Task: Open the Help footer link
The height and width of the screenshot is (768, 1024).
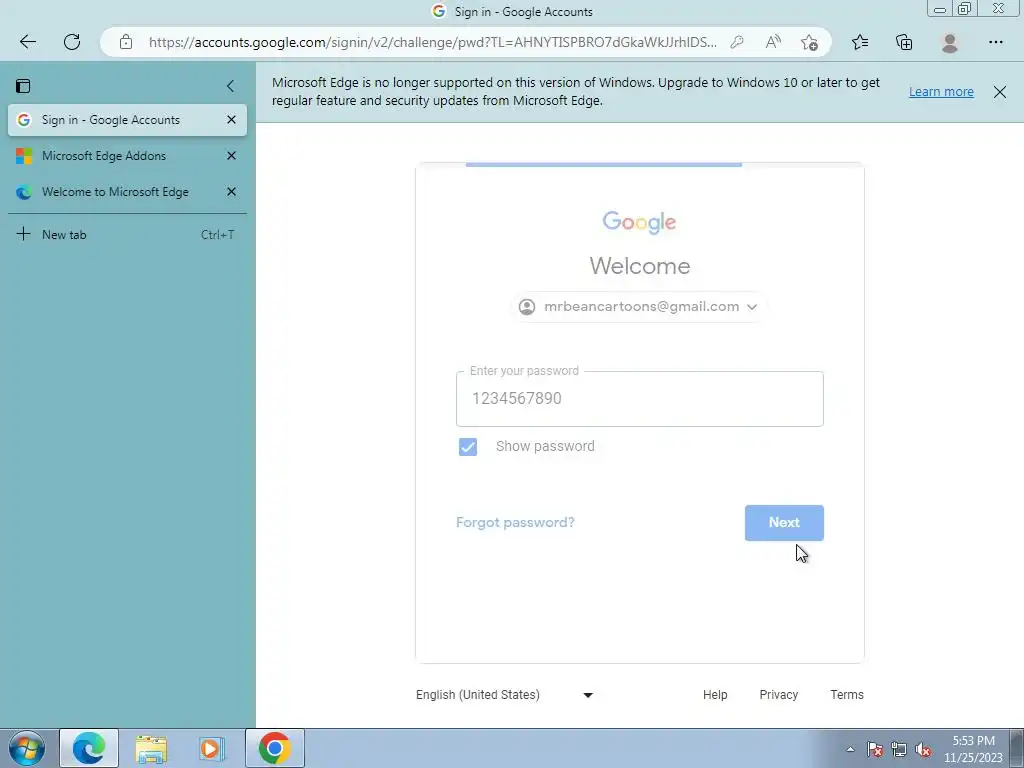Action: click(x=715, y=695)
